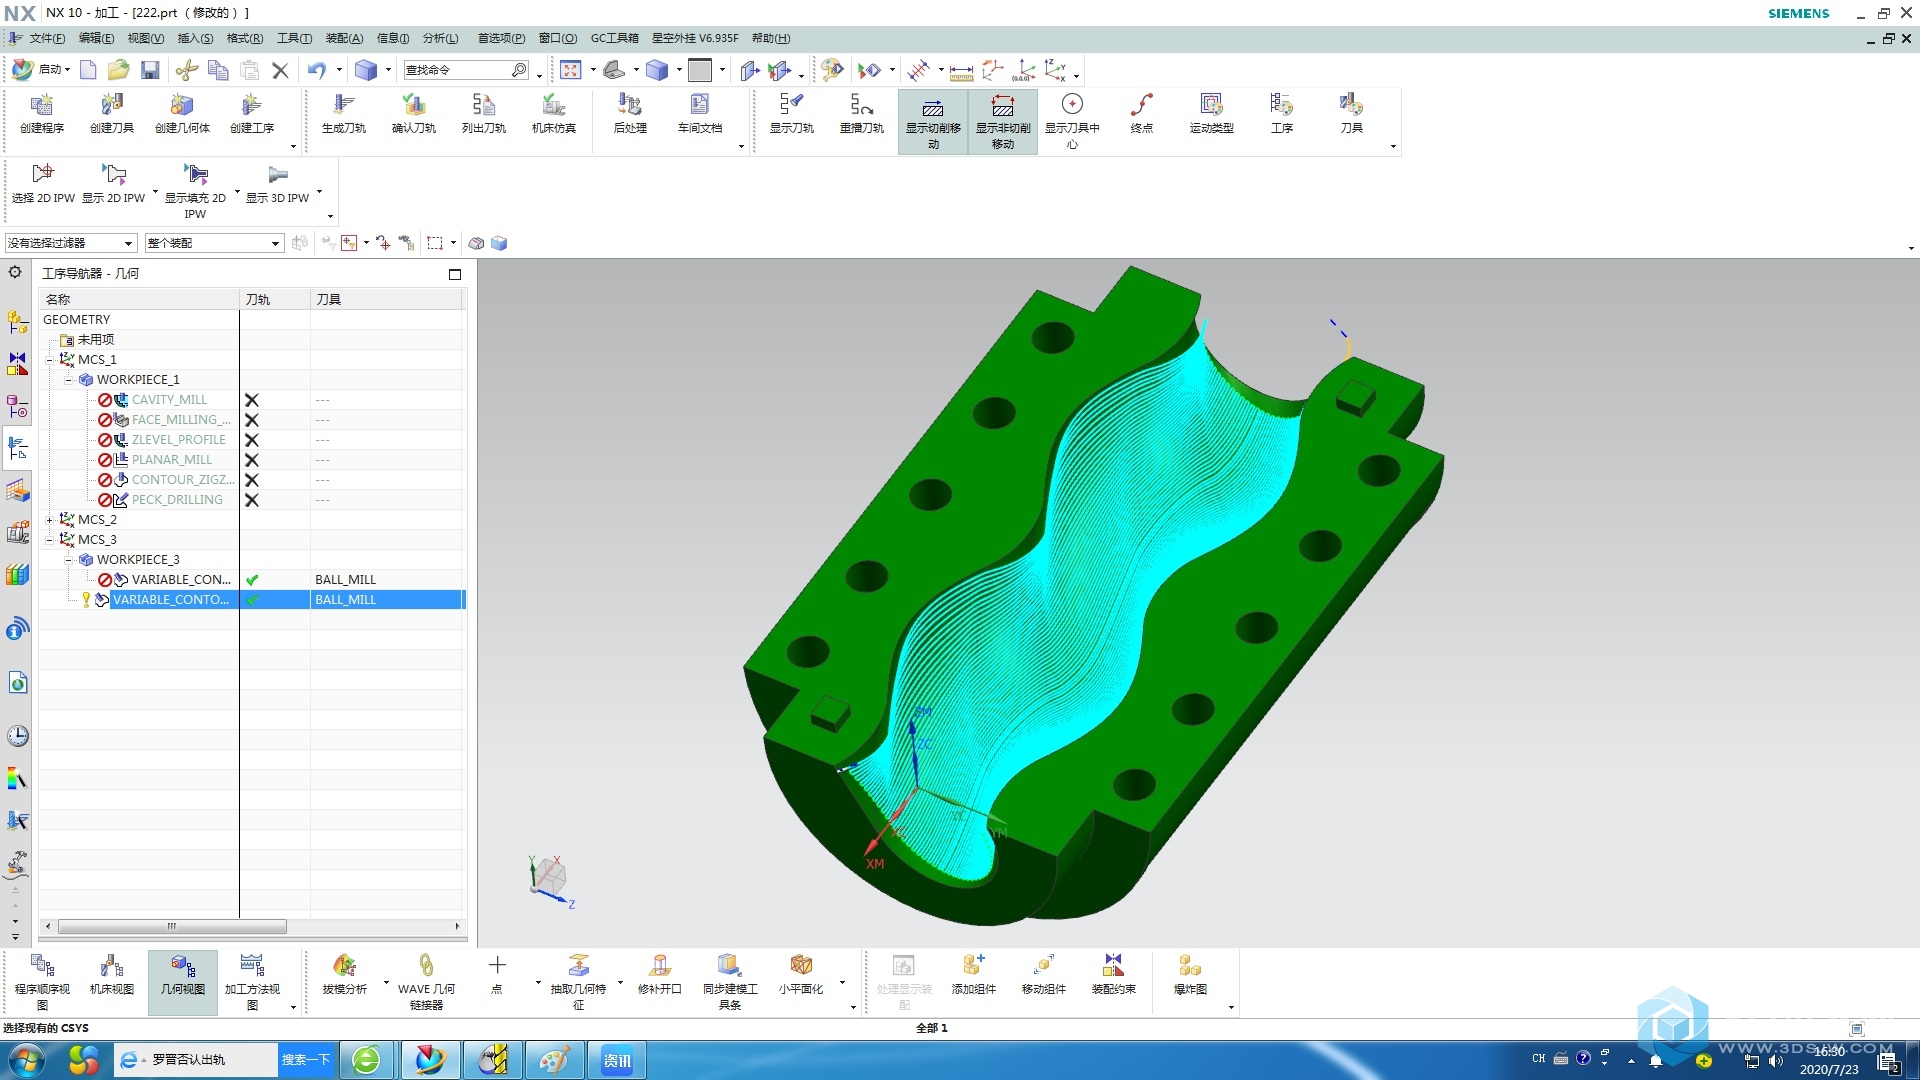Click 生成刀轨 to generate tool path
Image resolution: width=1920 pixels, height=1080 pixels.
[344, 114]
